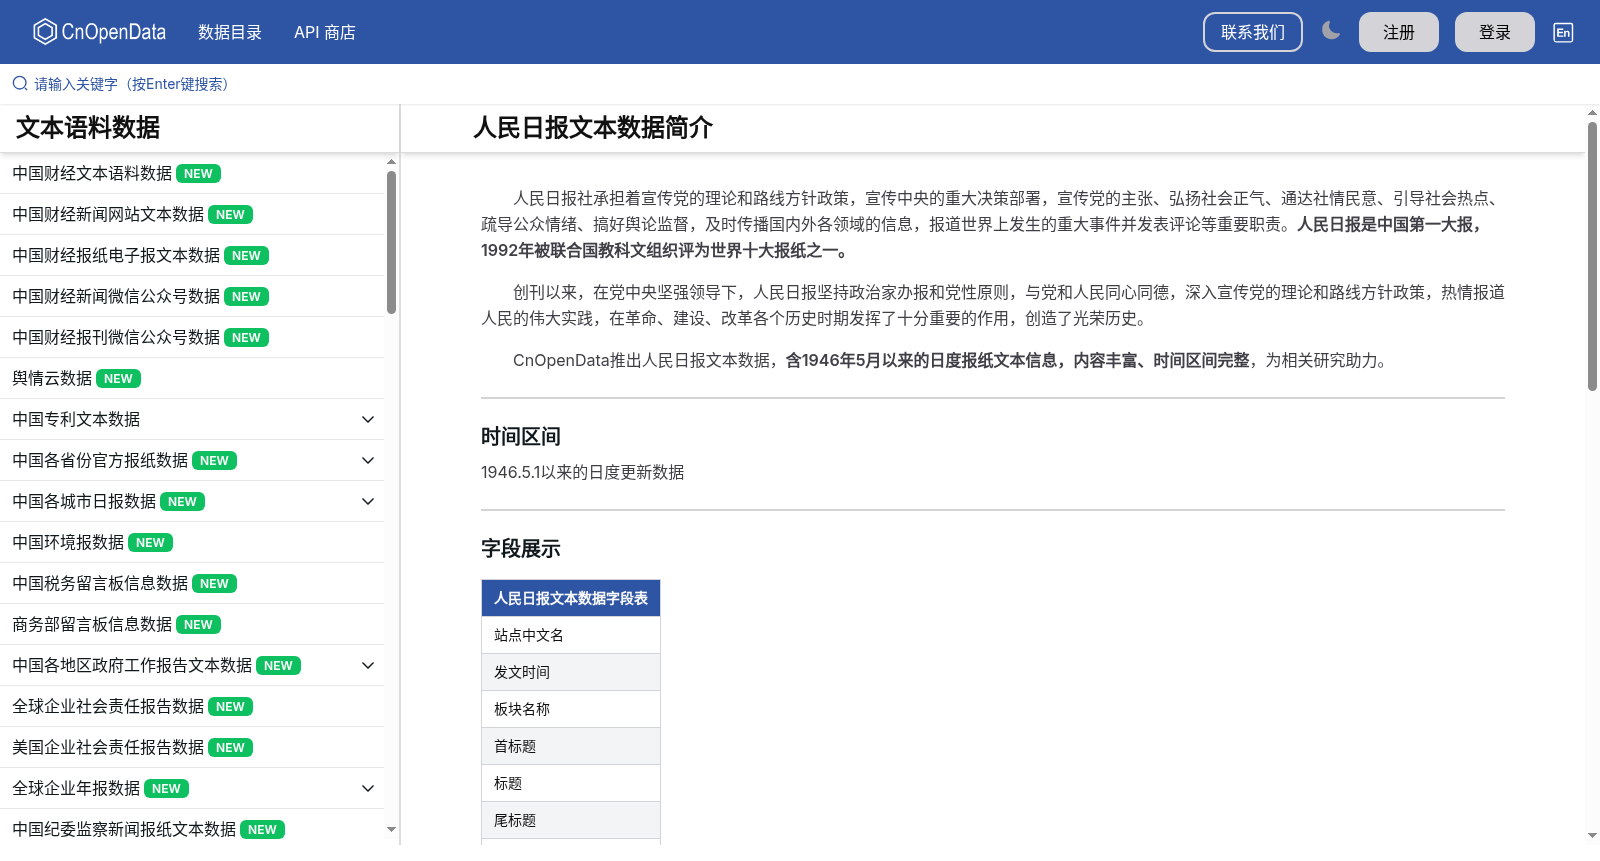Switch language with the En icon

point(1563,32)
